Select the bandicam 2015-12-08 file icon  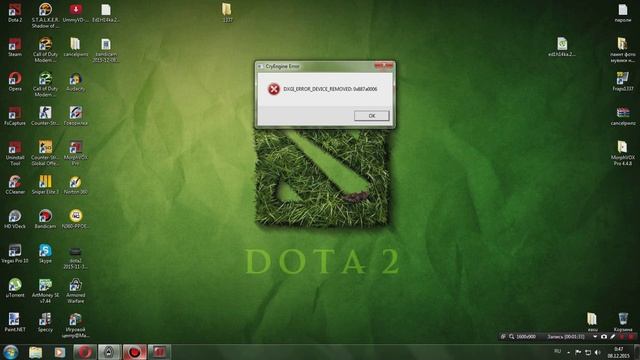(x=106, y=50)
